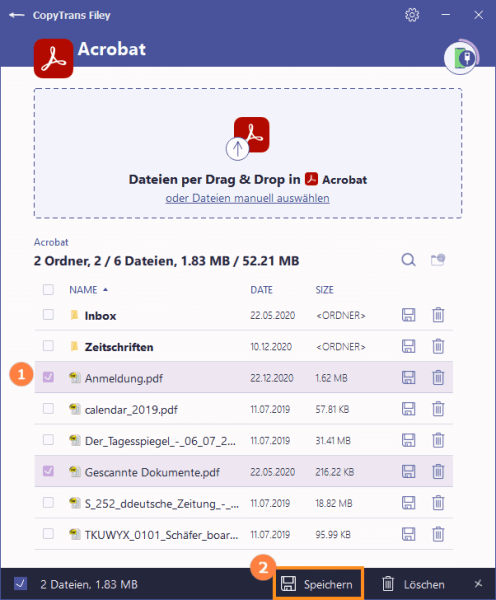This screenshot has height=600, width=496.
Task: Delete the Zeitschriften folder
Action: point(438,346)
